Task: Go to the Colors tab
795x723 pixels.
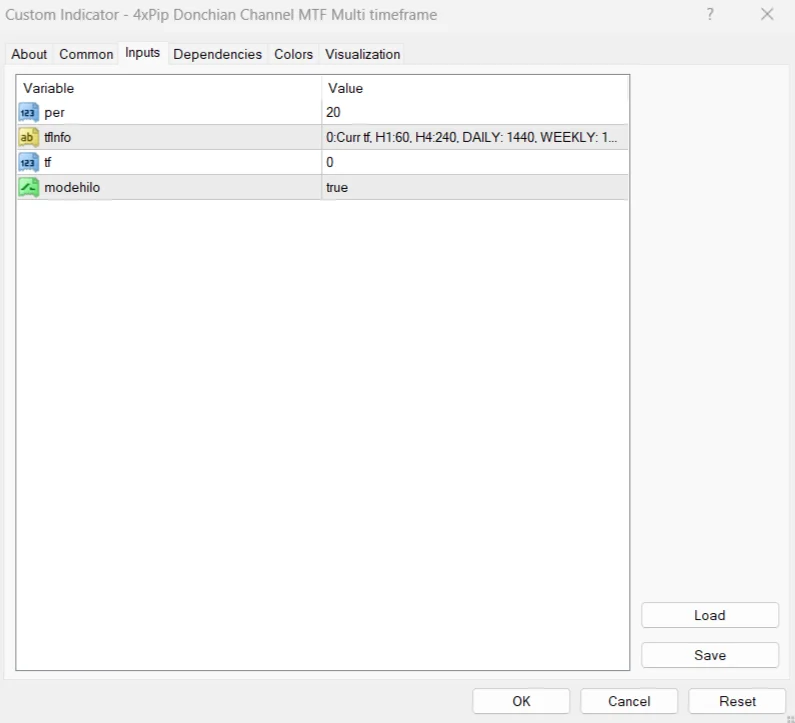Action: (294, 54)
